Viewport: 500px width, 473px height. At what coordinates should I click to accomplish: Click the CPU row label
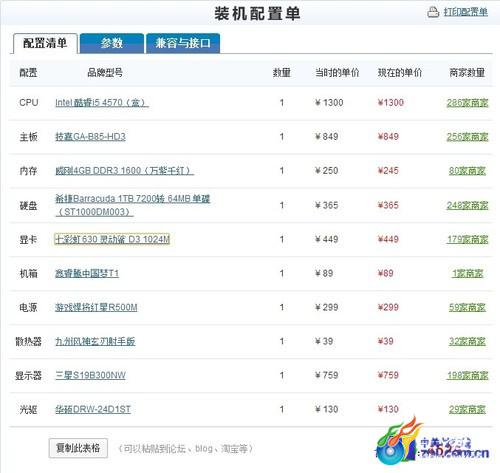pyautogui.click(x=29, y=103)
